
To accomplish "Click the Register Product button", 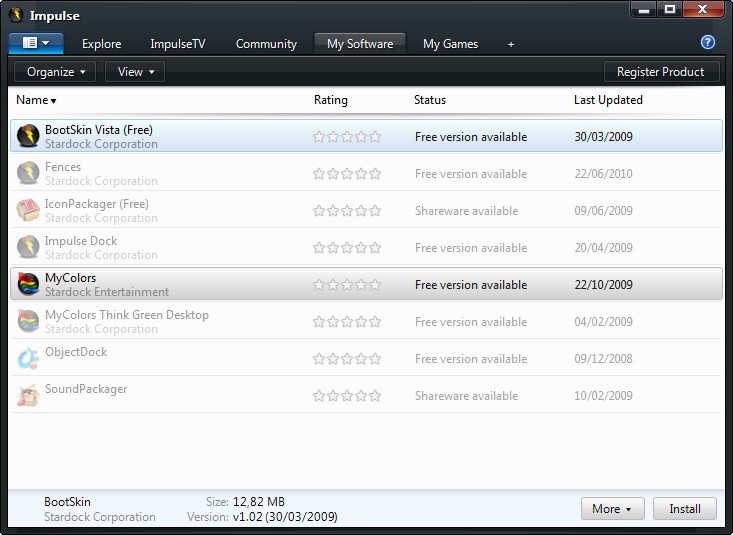I will [x=661, y=72].
